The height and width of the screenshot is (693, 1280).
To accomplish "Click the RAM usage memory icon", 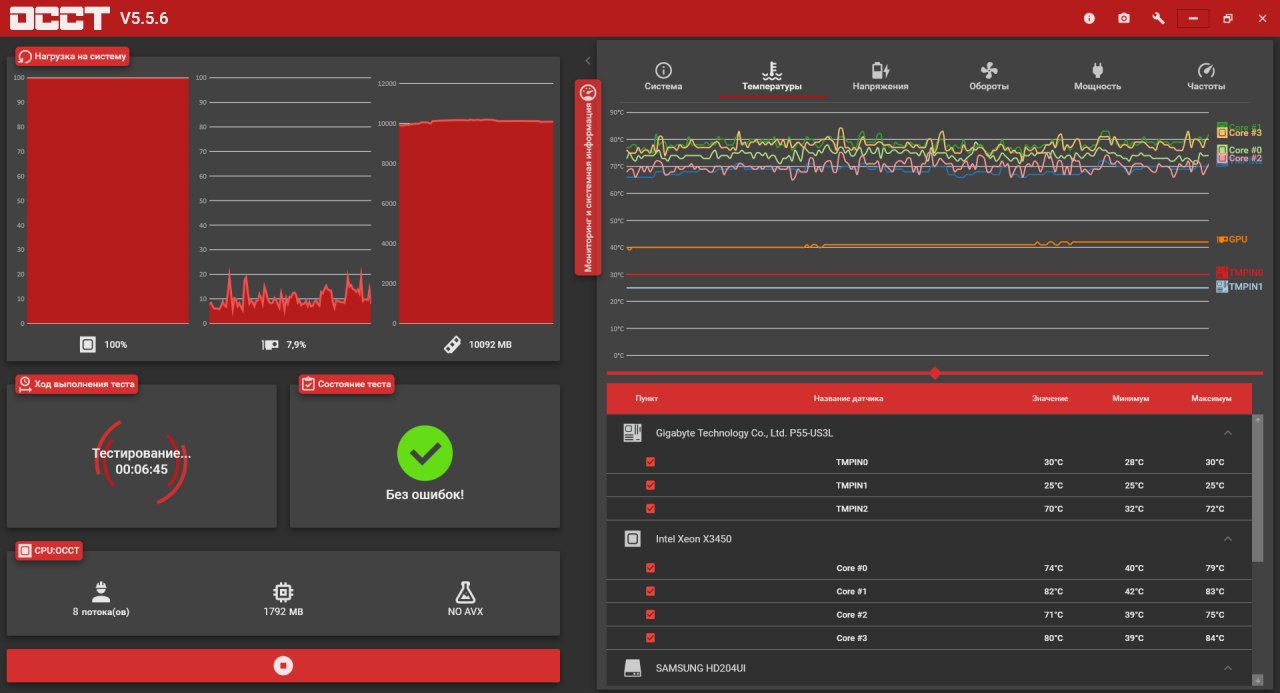I will point(452,344).
